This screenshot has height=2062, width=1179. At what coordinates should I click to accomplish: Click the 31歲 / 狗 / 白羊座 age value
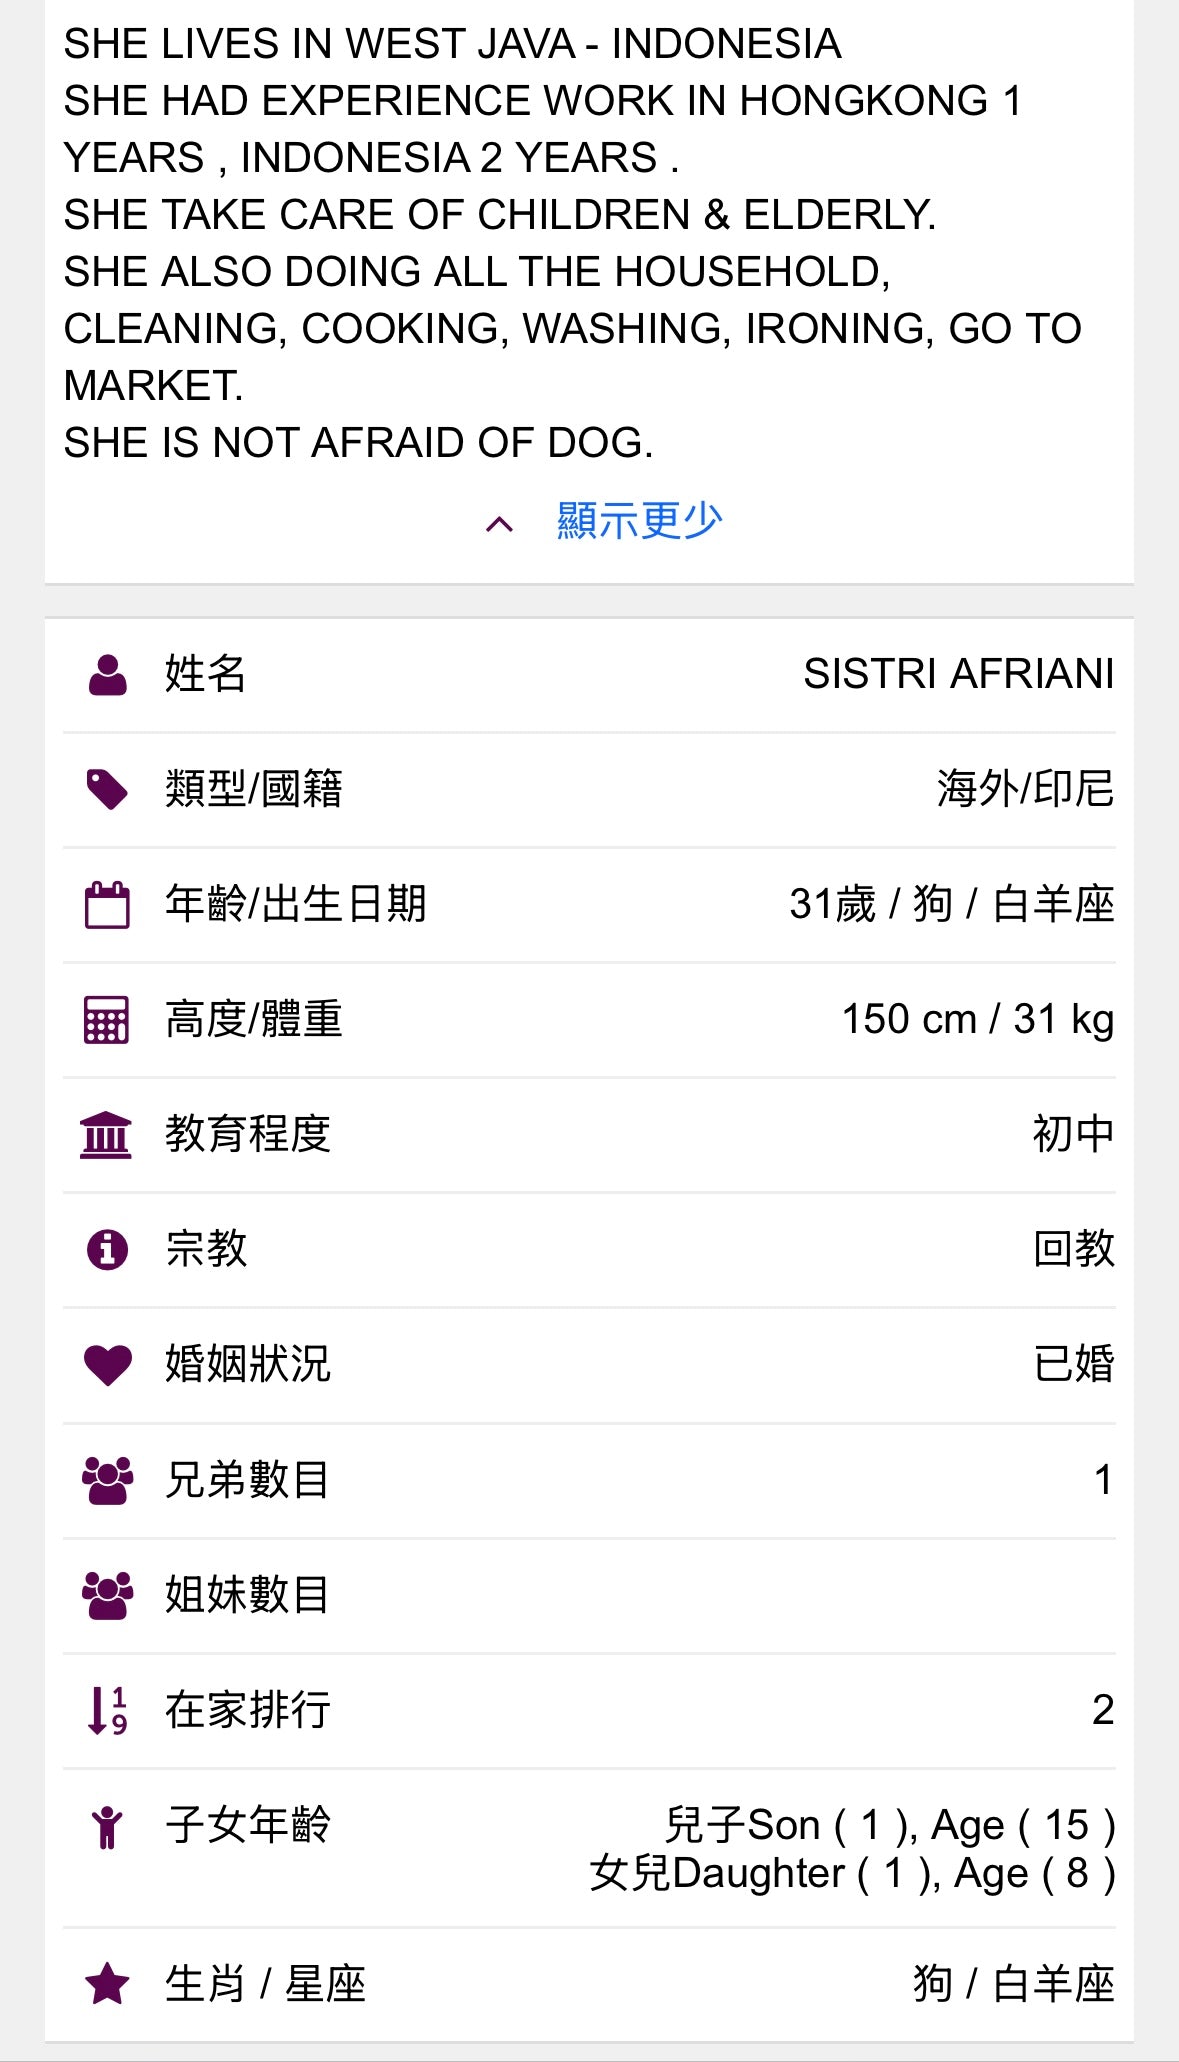951,904
